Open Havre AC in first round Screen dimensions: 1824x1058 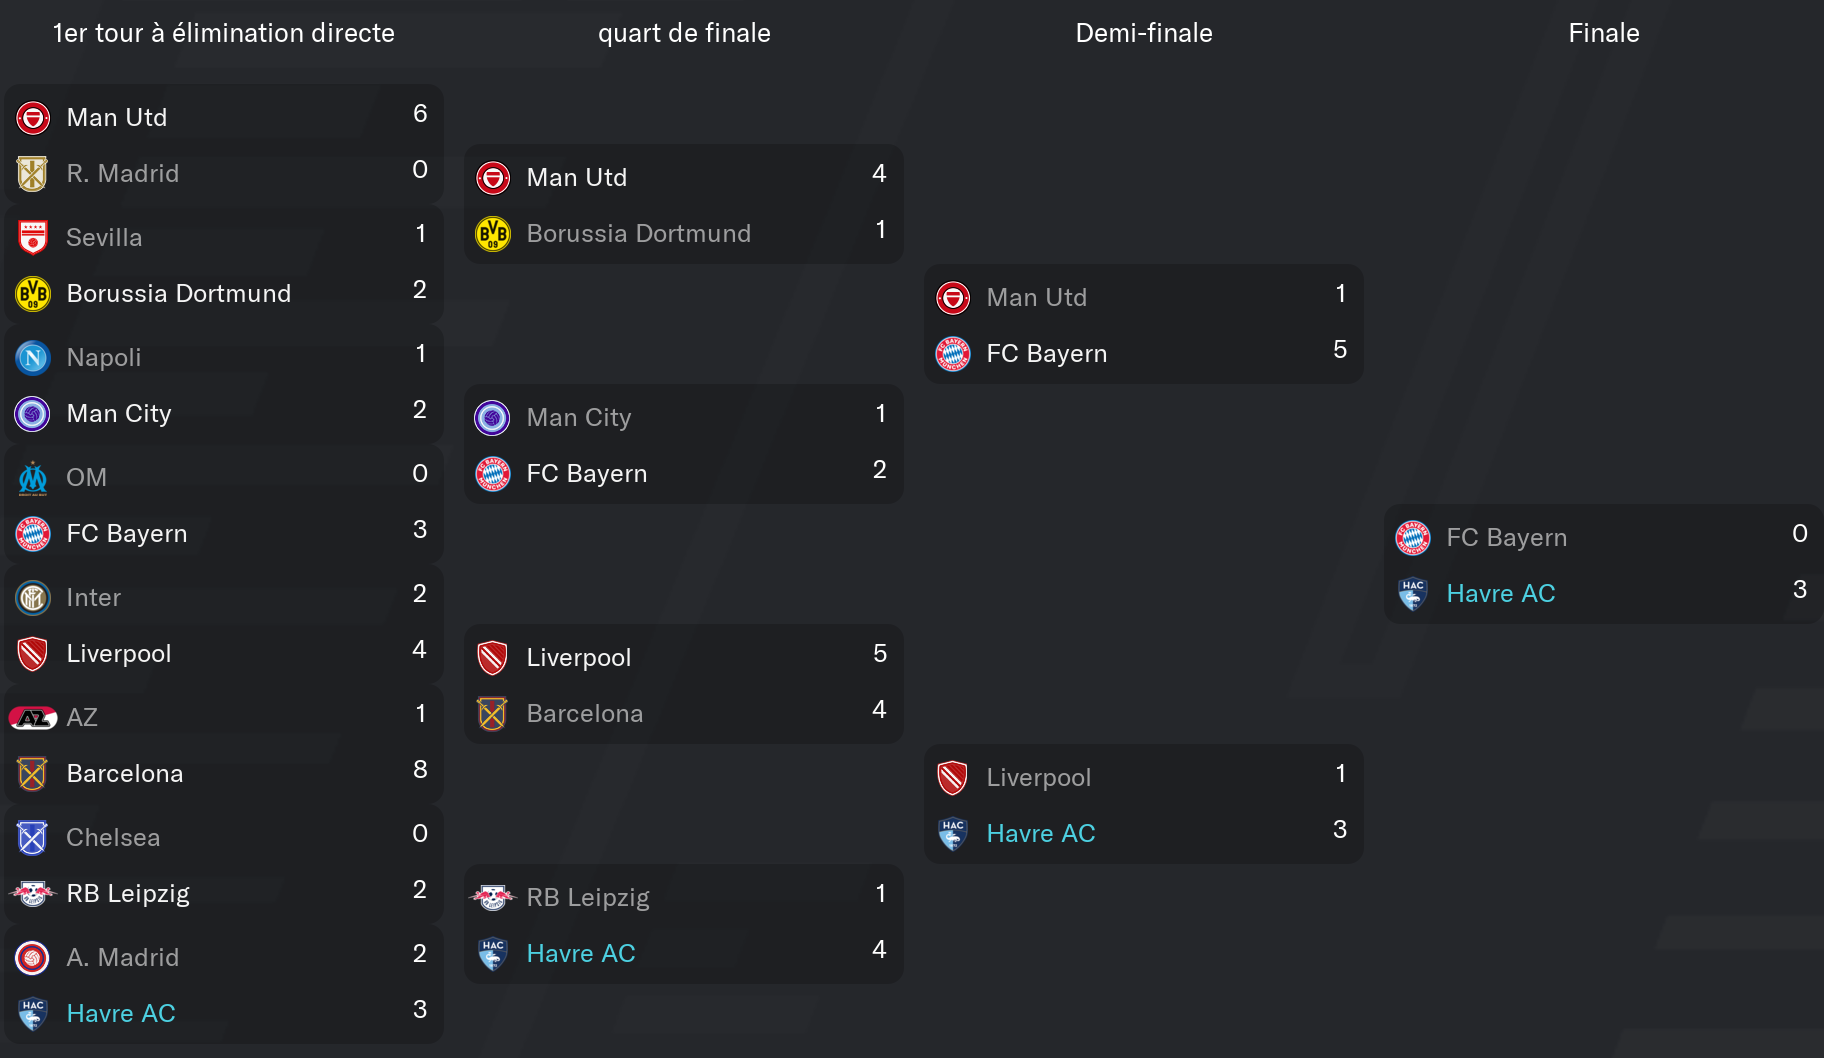click(x=121, y=1014)
